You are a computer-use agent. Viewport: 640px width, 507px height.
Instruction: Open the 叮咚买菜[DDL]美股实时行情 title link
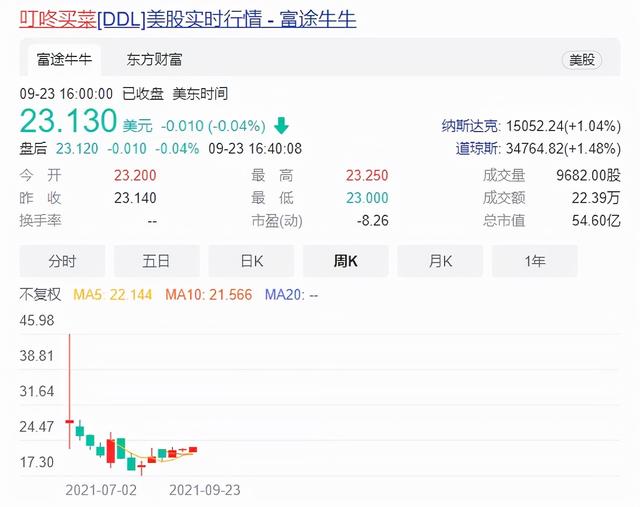point(188,19)
